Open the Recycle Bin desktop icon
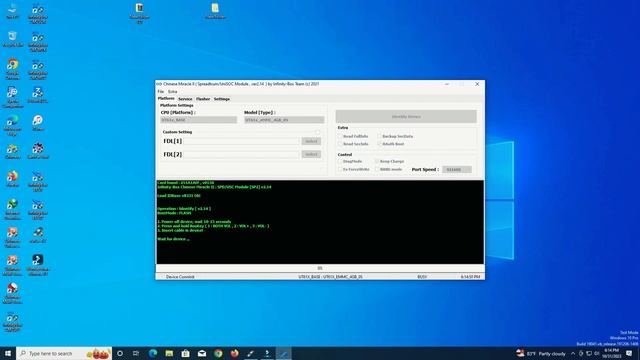 coord(12,39)
